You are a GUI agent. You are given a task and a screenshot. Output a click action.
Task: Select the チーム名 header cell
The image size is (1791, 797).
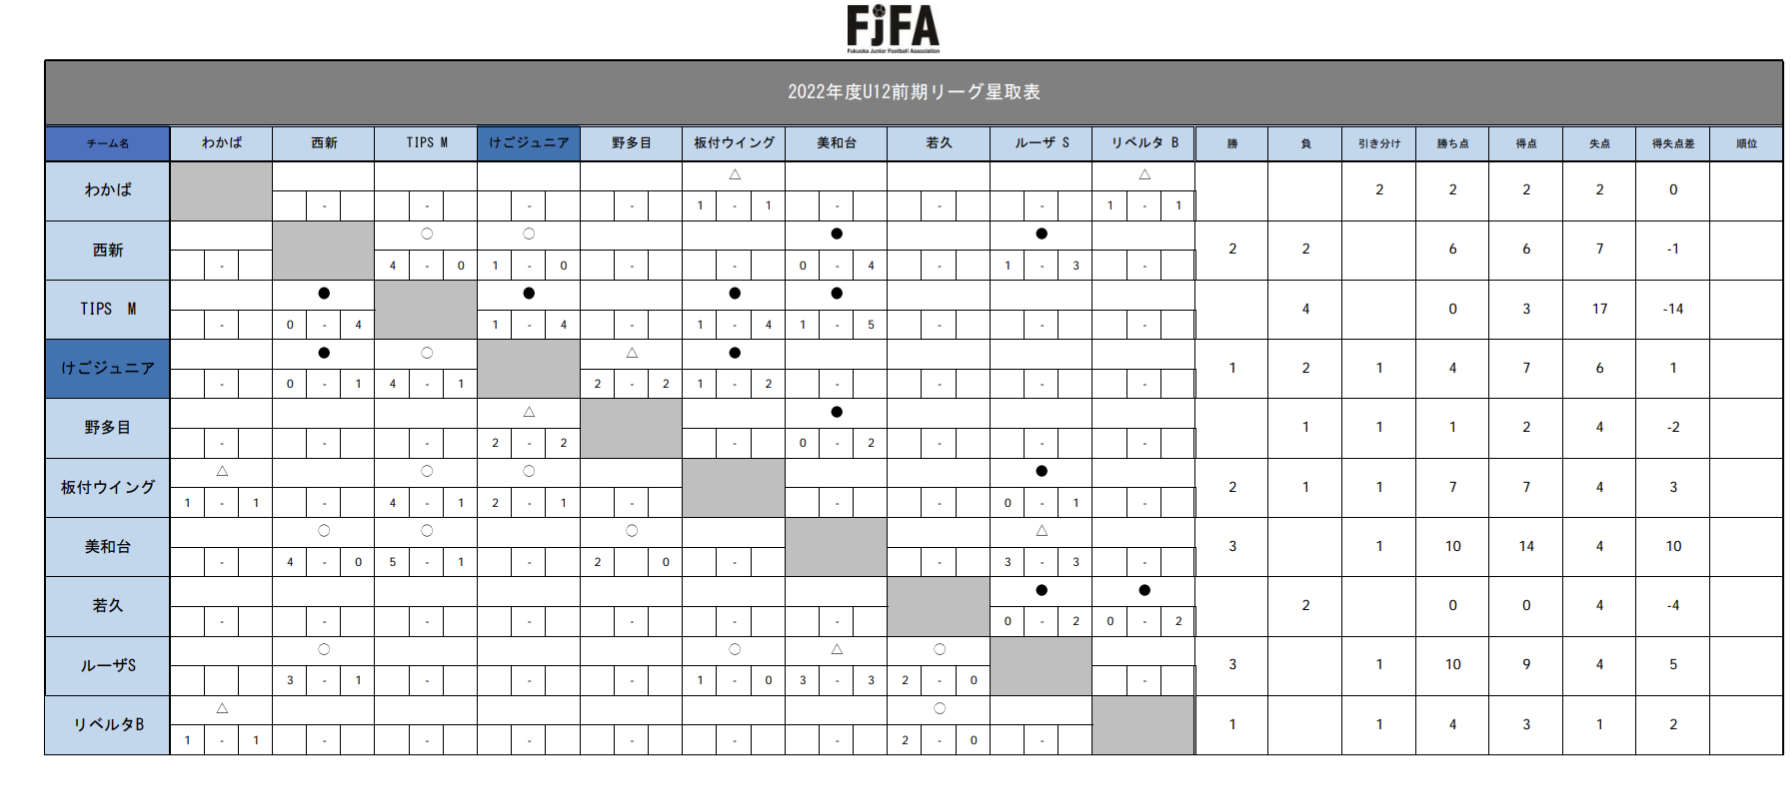[107, 143]
